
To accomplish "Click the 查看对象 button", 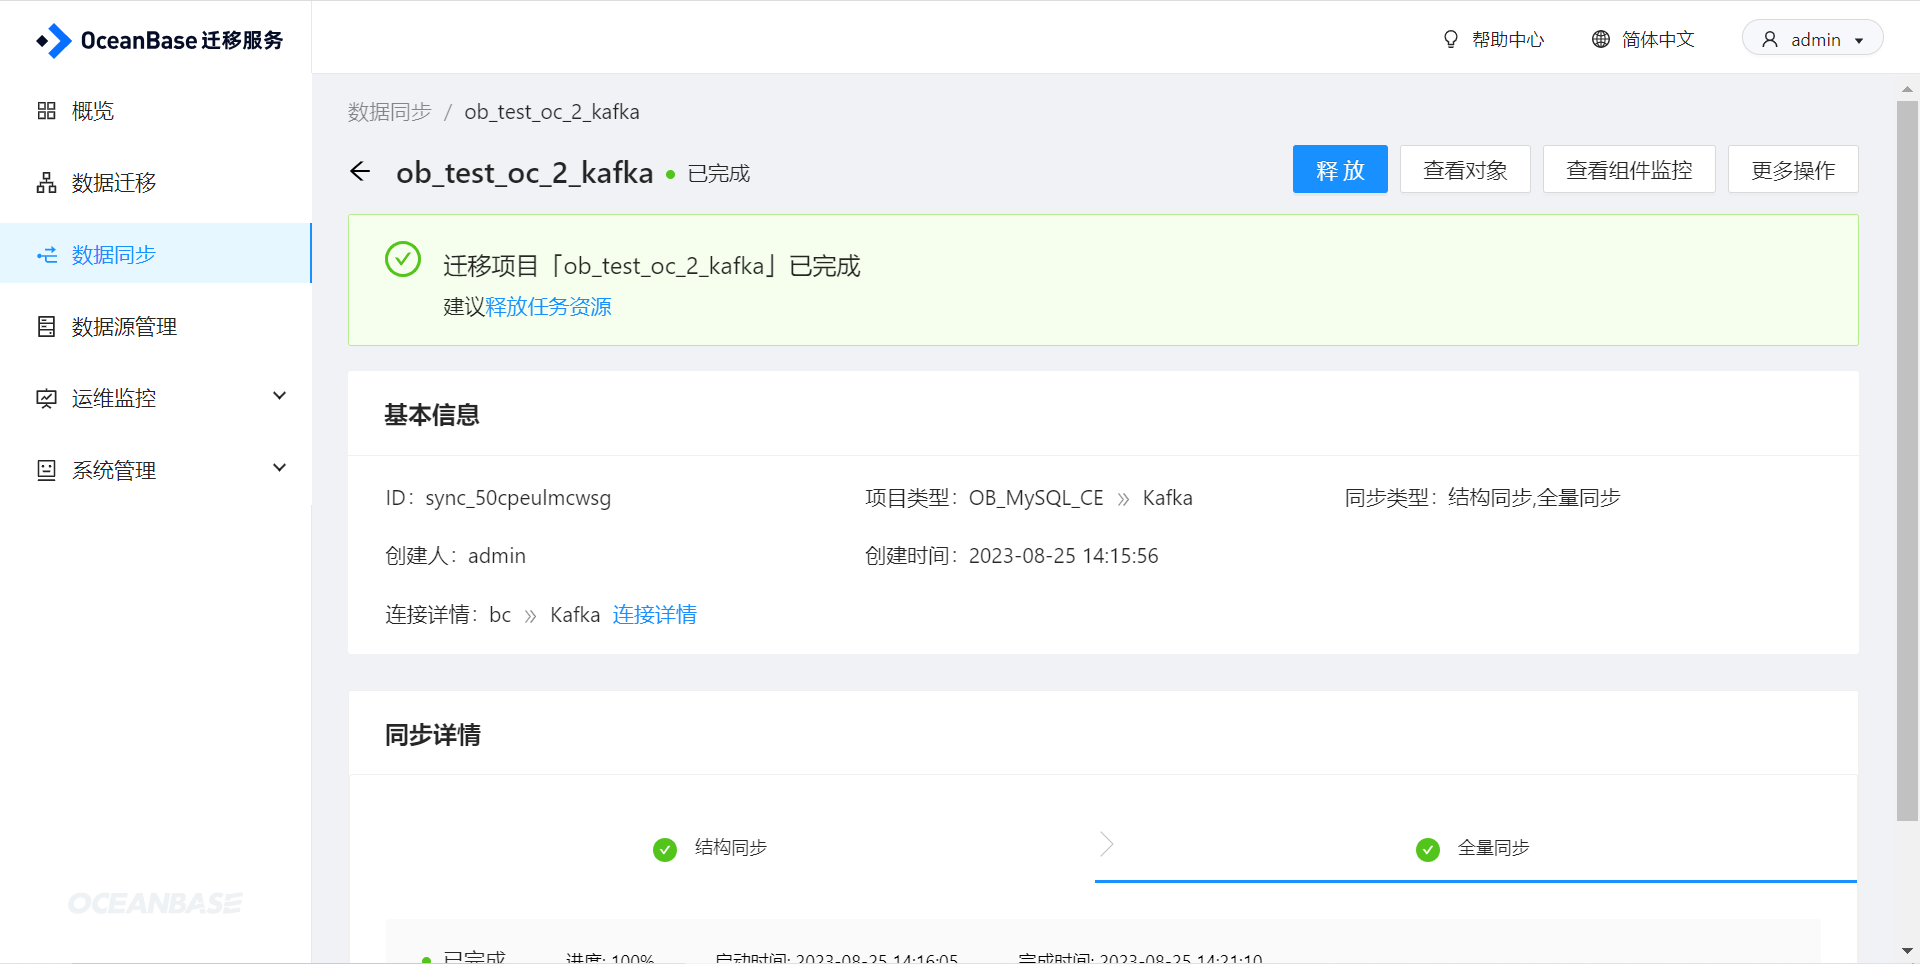I will pyautogui.click(x=1465, y=170).
